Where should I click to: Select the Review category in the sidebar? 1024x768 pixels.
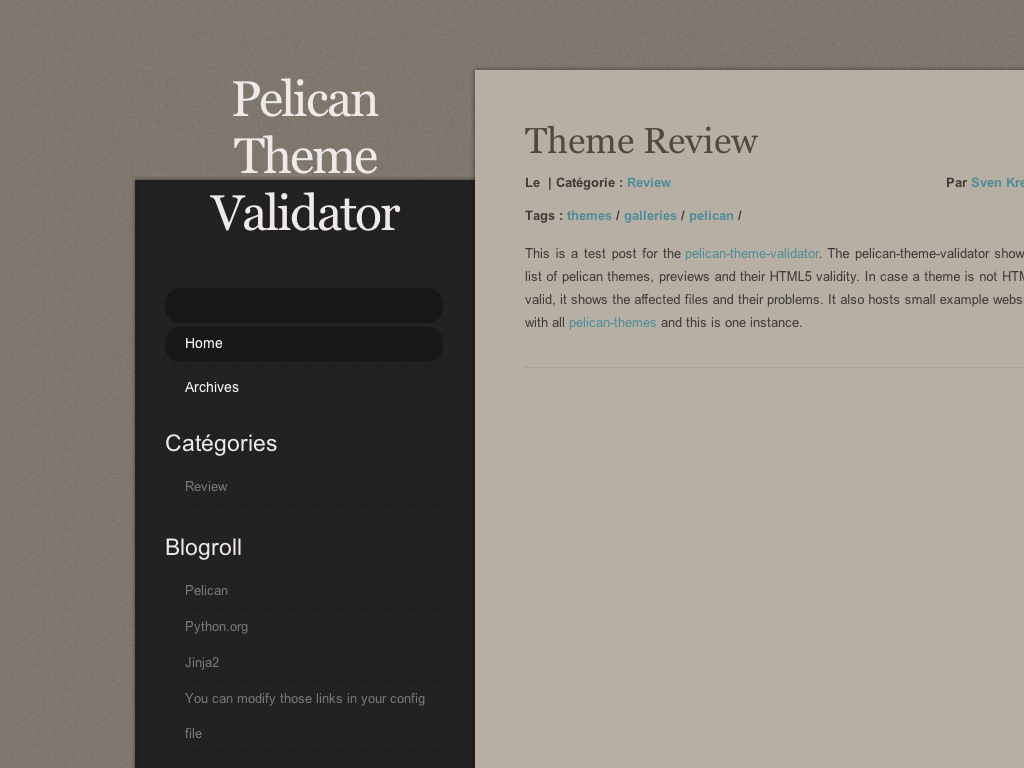[206, 486]
